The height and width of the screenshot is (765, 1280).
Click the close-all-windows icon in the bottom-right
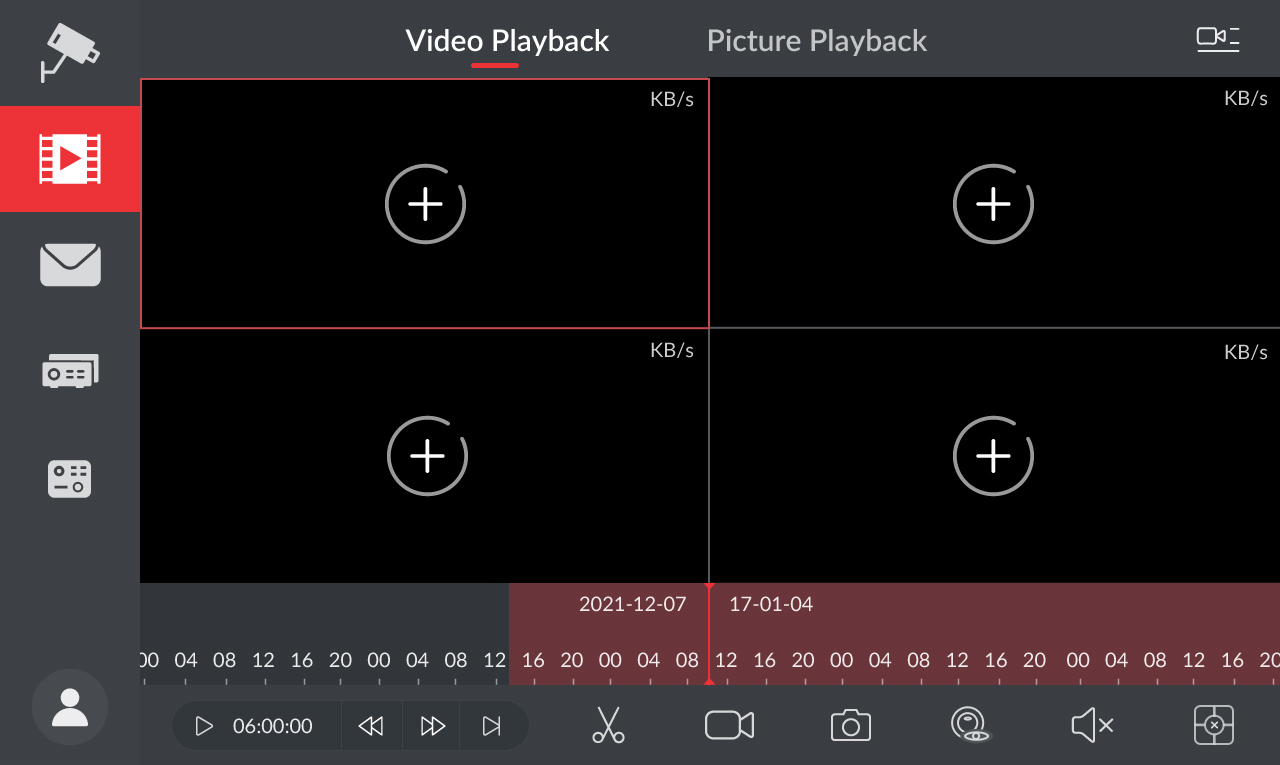pos(1214,725)
